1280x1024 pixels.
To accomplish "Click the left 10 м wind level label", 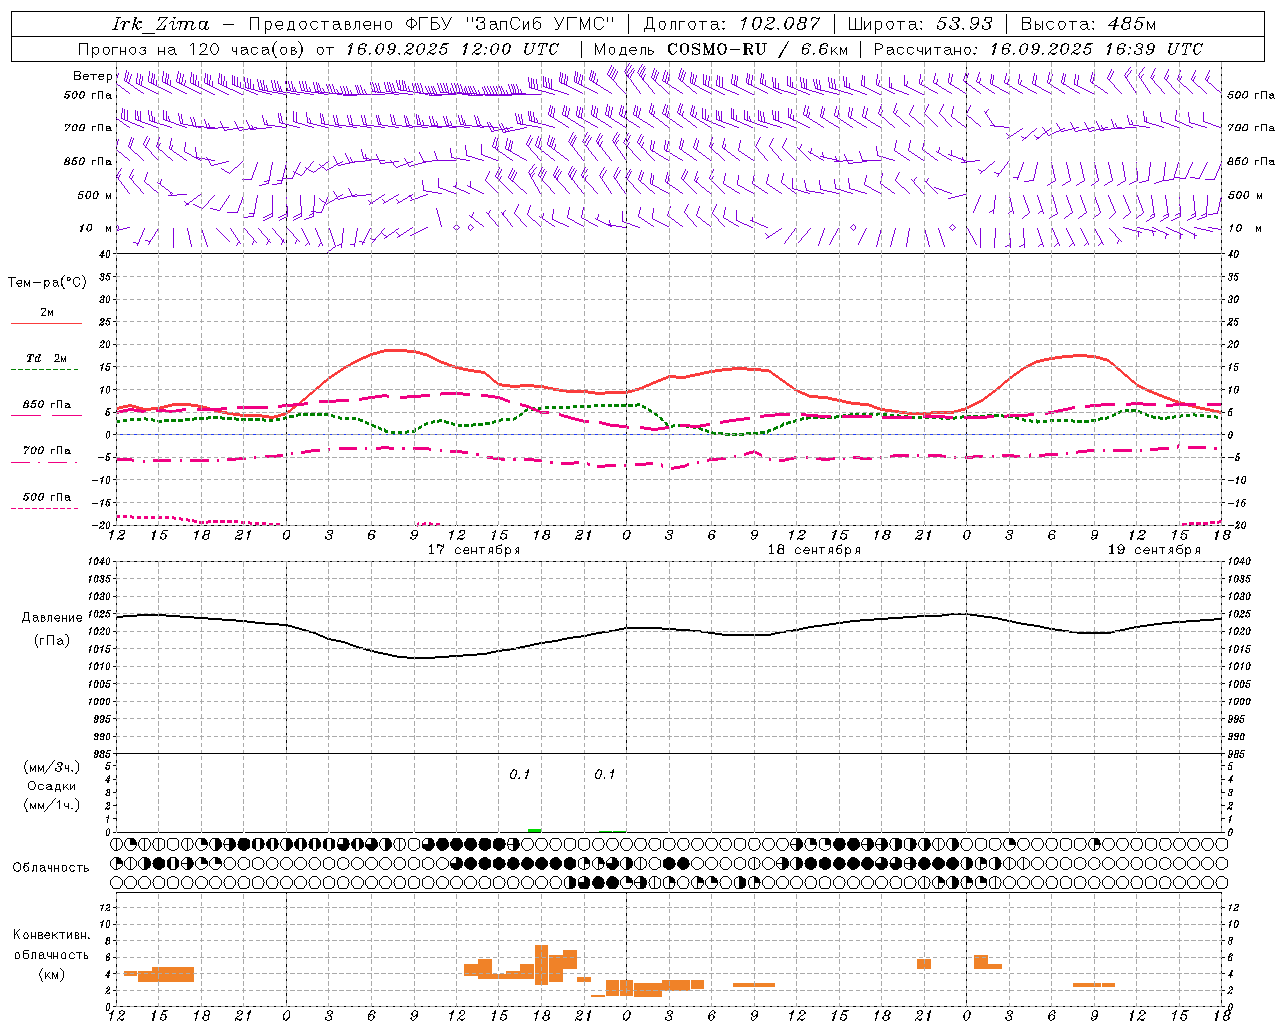I will 96,228.
